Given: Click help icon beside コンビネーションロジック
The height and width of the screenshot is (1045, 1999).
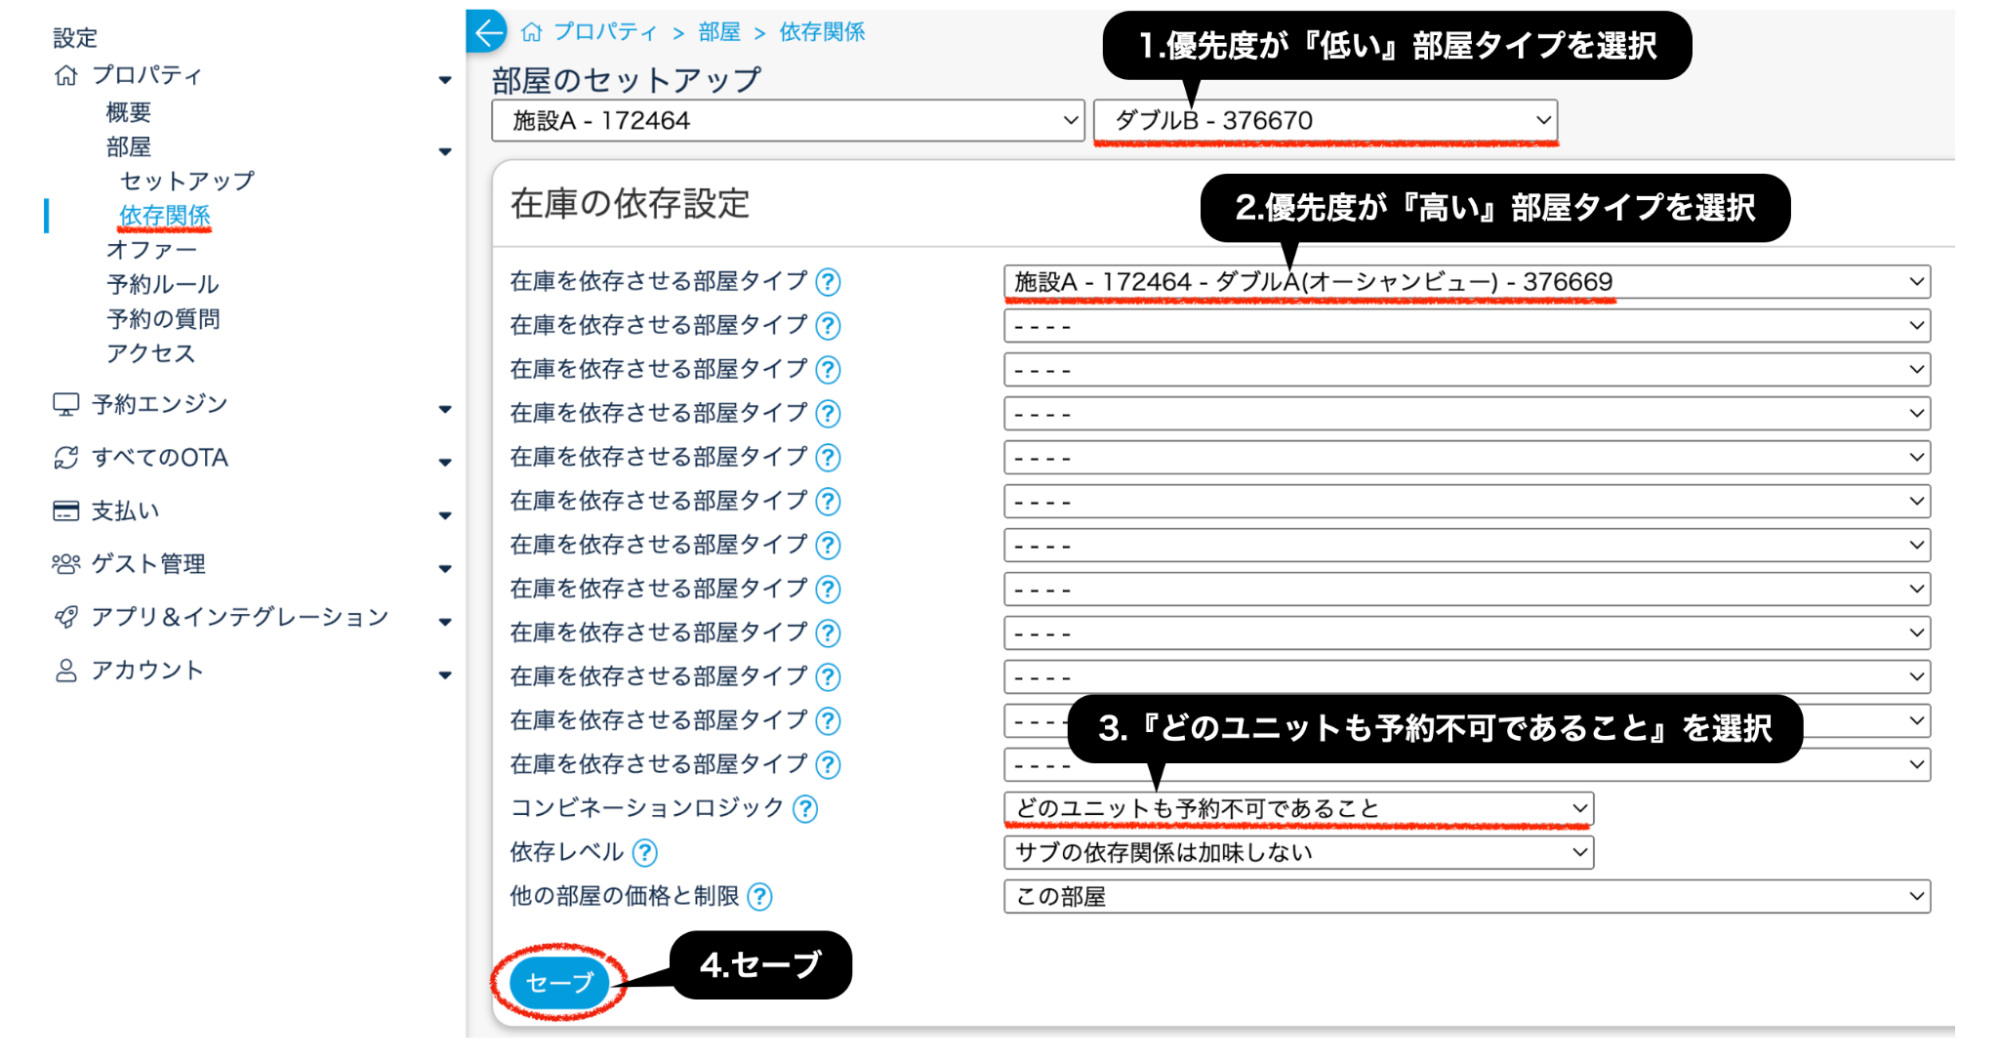Looking at the screenshot, I should [x=805, y=809].
